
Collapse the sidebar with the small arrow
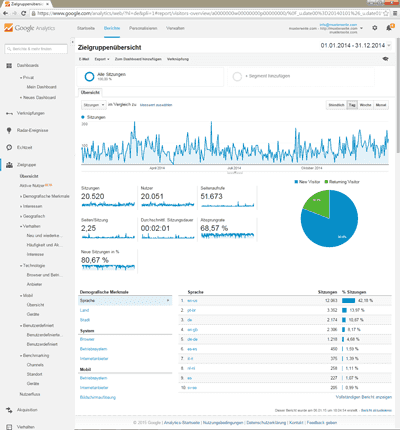[x=73, y=42]
